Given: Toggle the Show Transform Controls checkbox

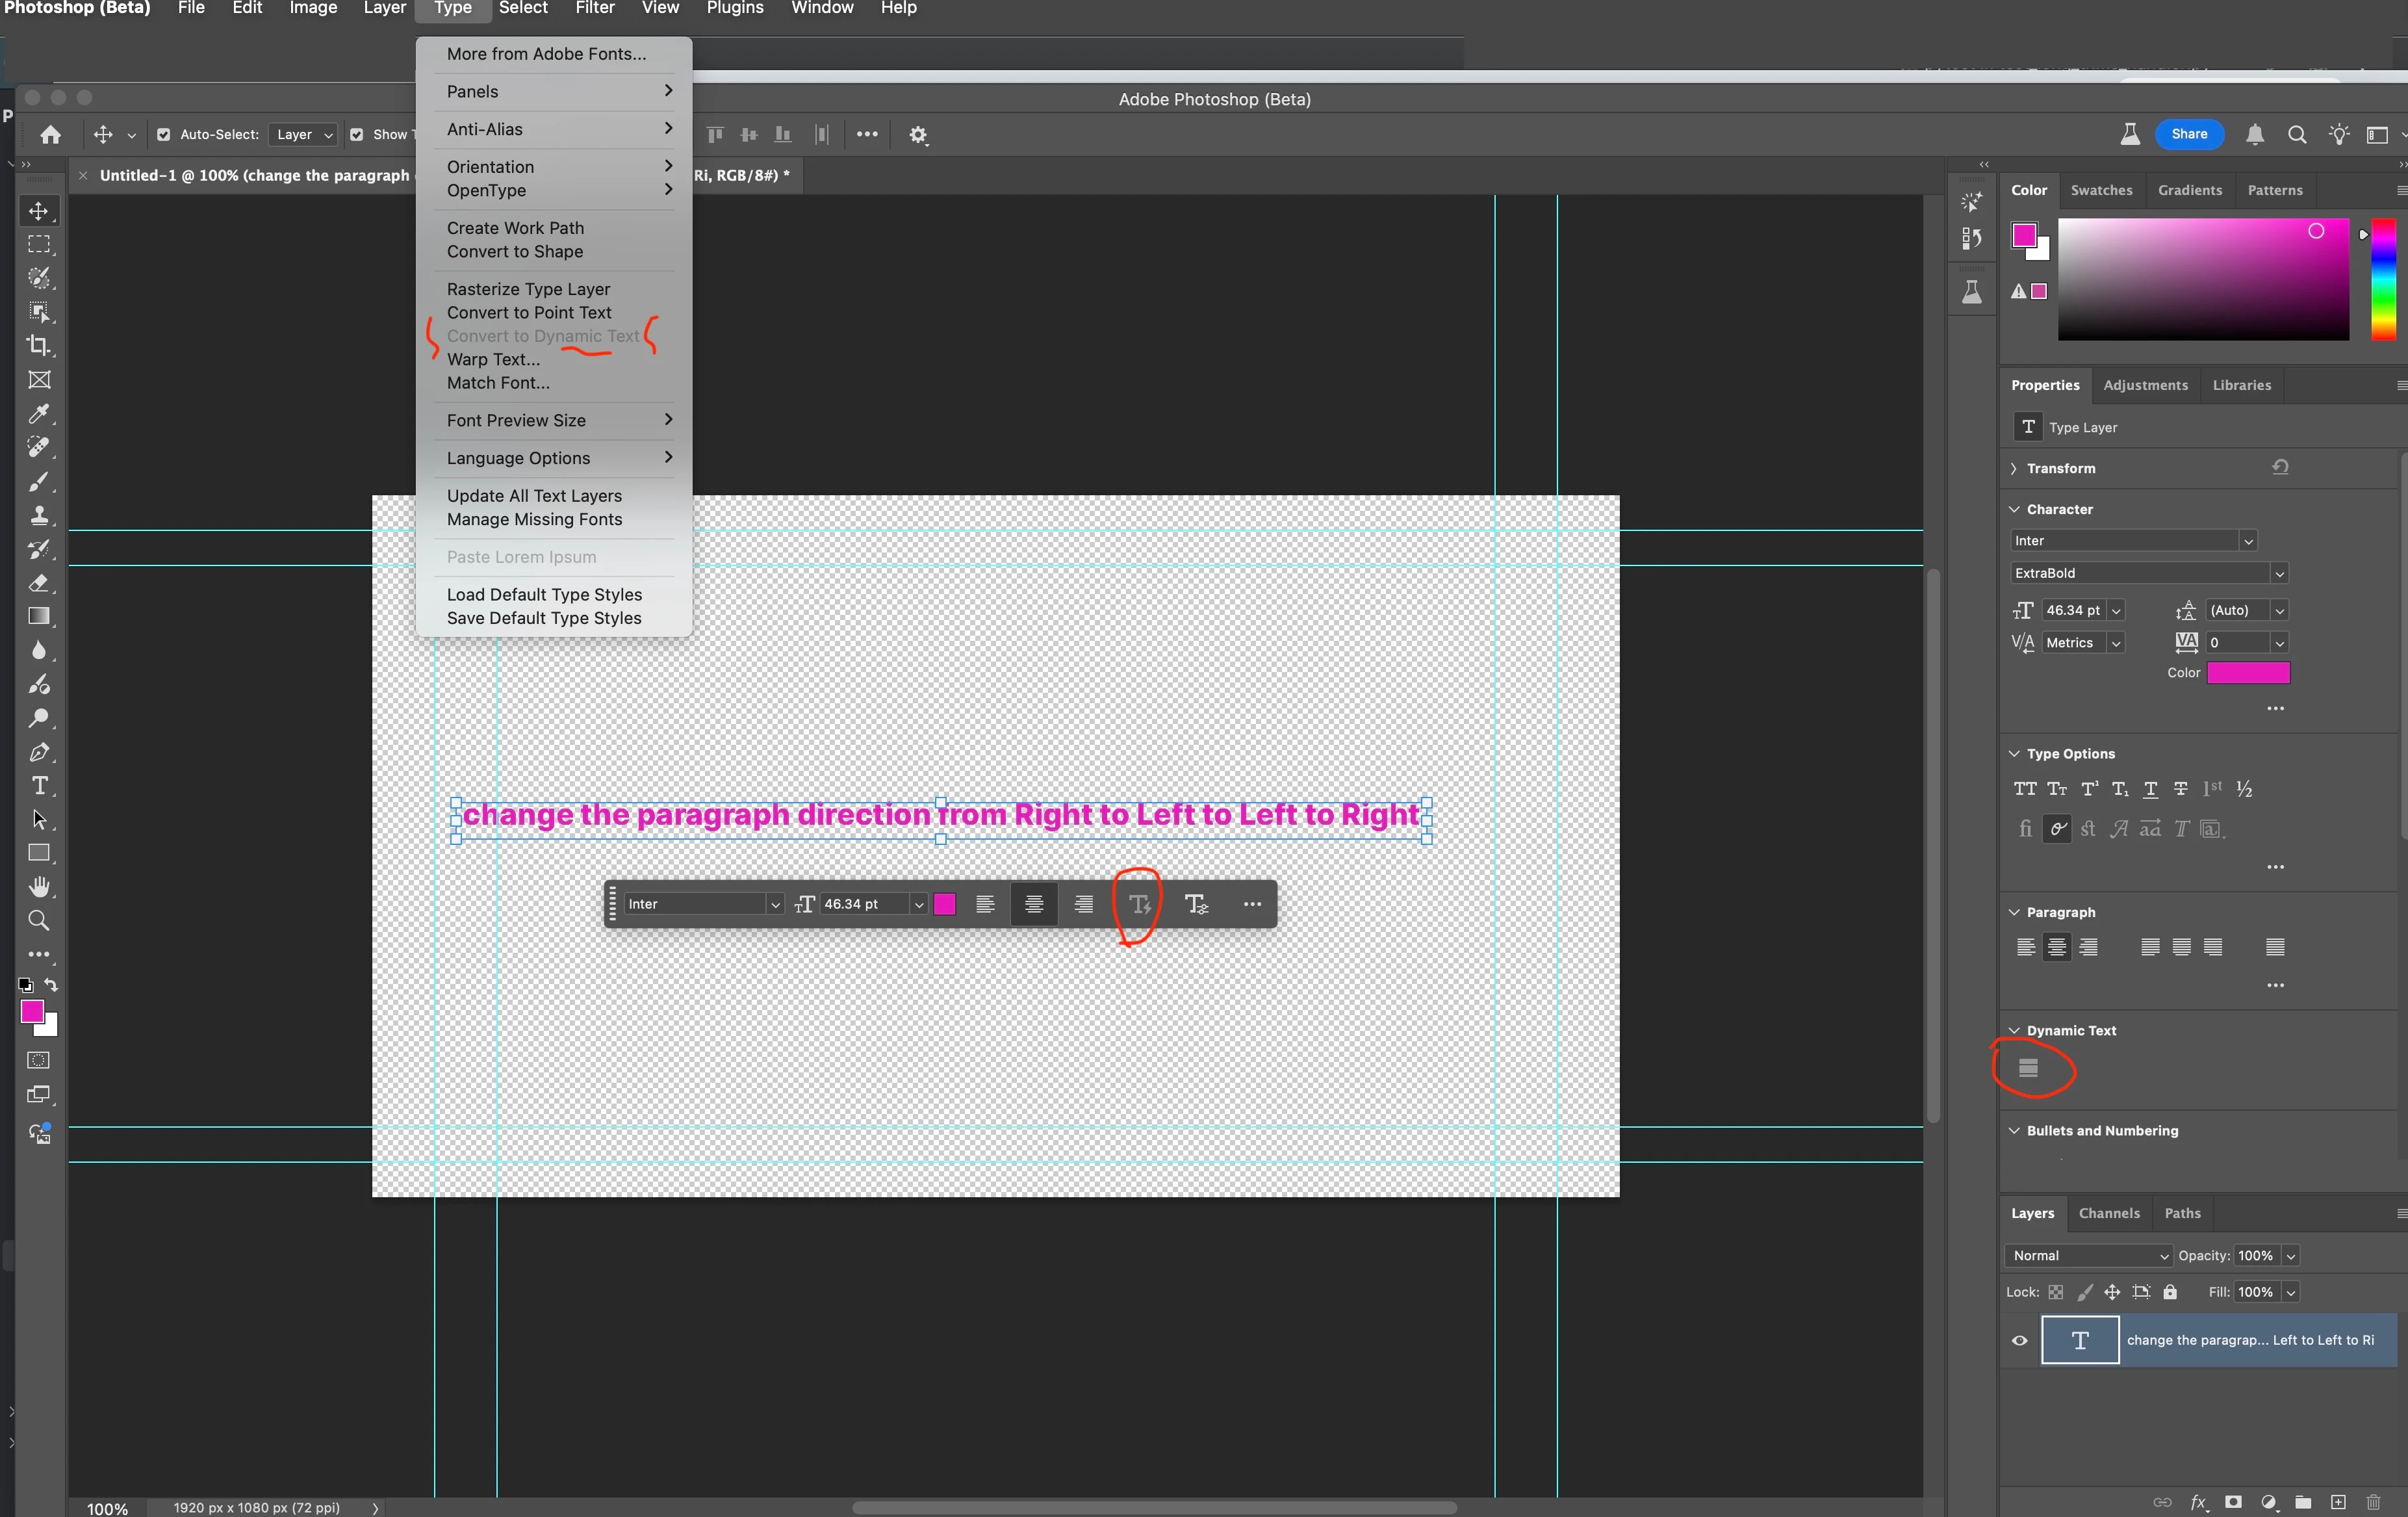Looking at the screenshot, I should pos(356,135).
